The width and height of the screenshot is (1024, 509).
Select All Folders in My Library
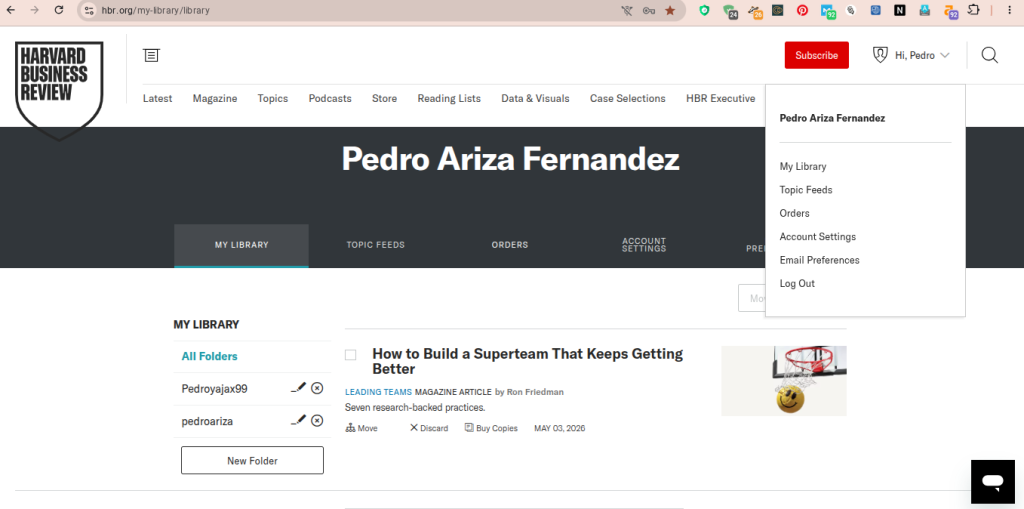pos(210,357)
